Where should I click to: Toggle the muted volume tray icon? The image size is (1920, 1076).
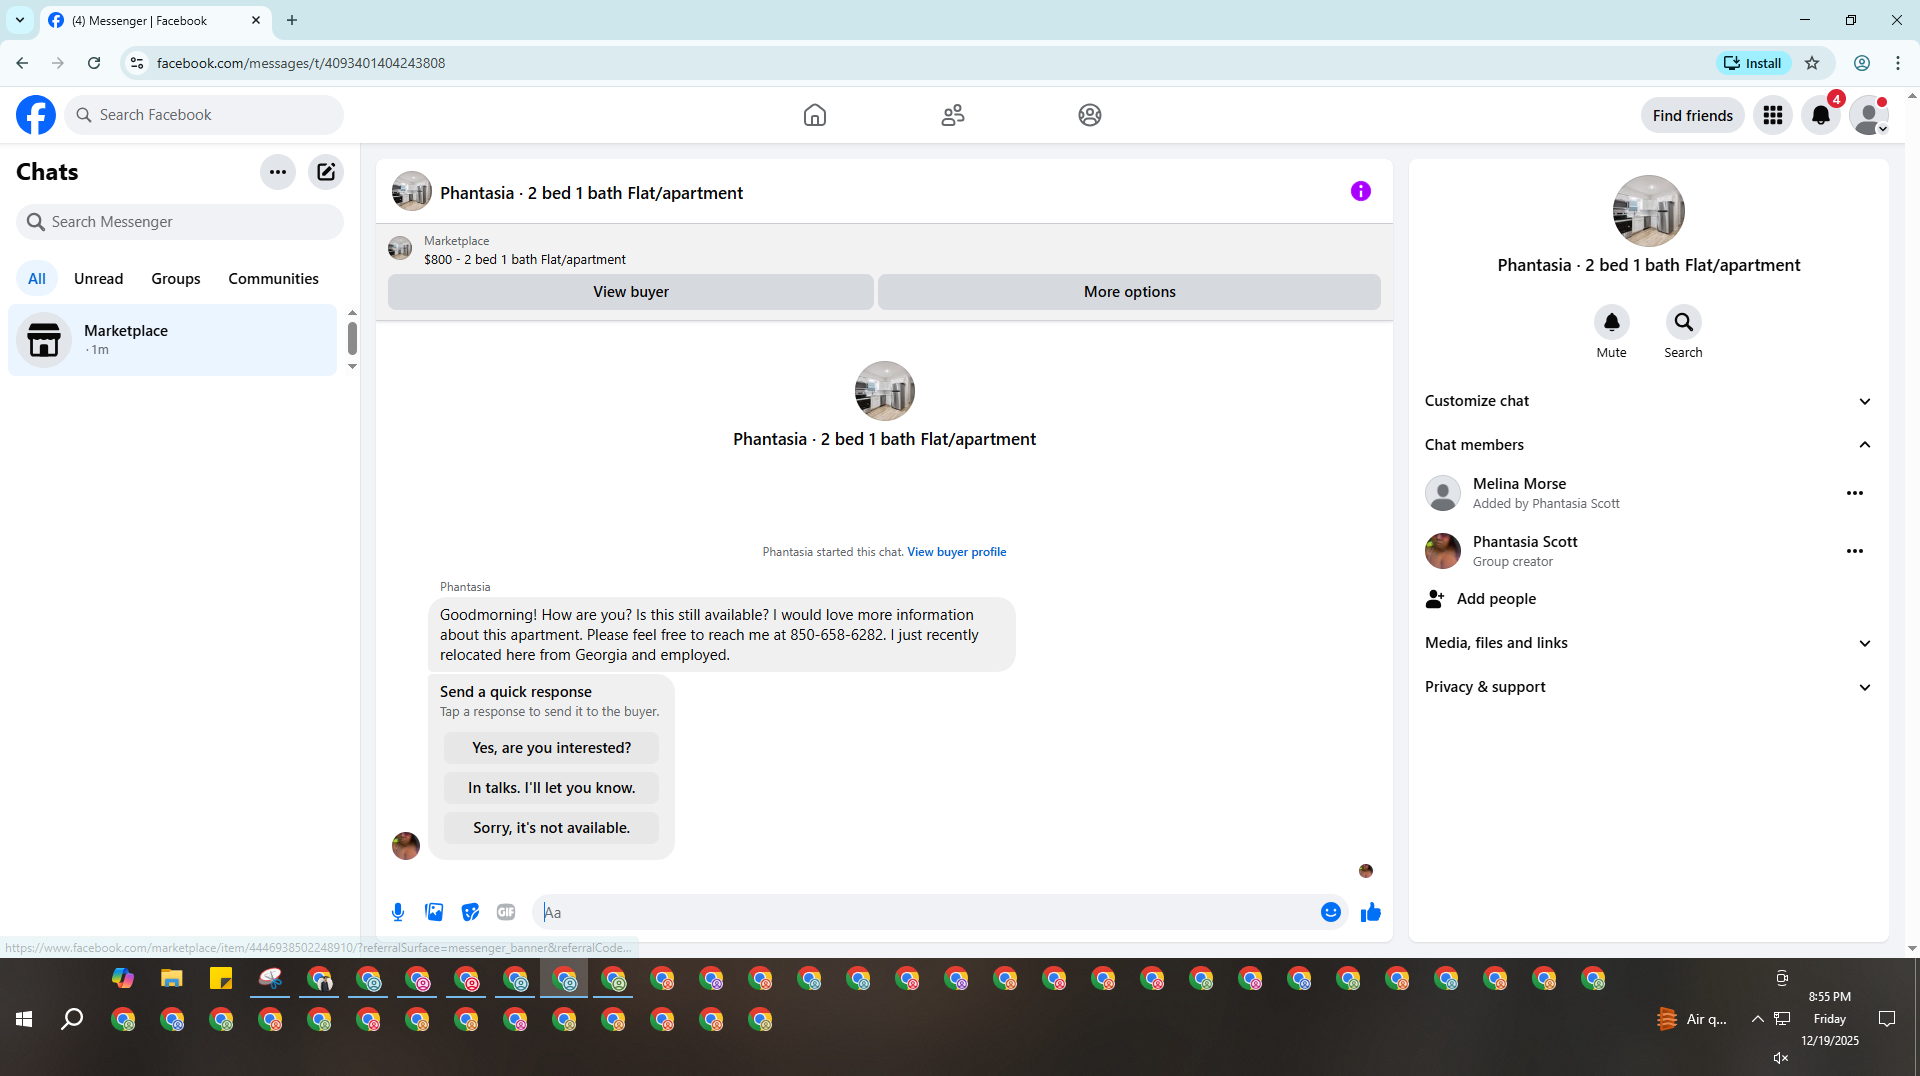coord(1781,1058)
